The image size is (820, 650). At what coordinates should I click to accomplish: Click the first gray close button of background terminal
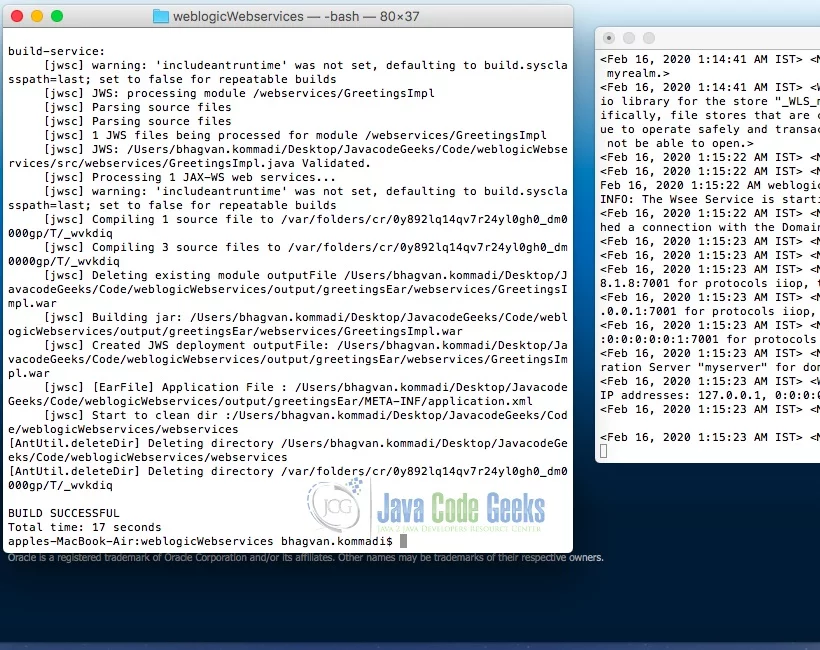tap(609, 38)
